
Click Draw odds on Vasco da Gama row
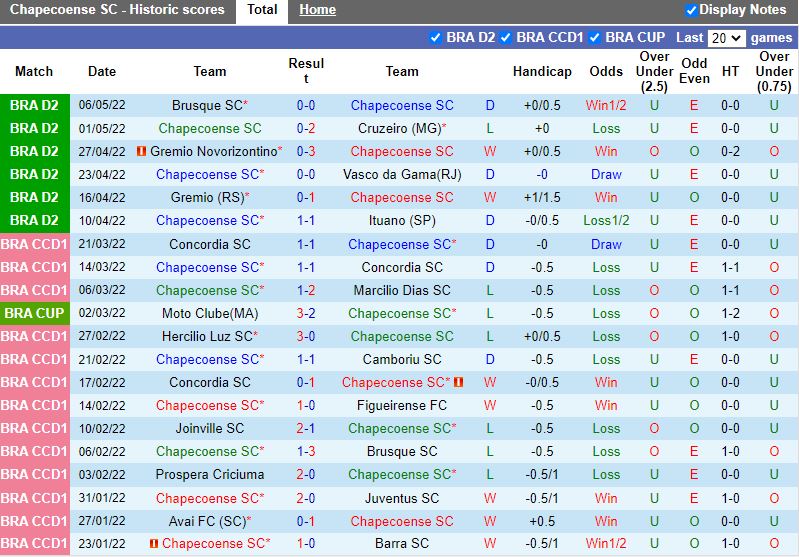606,175
